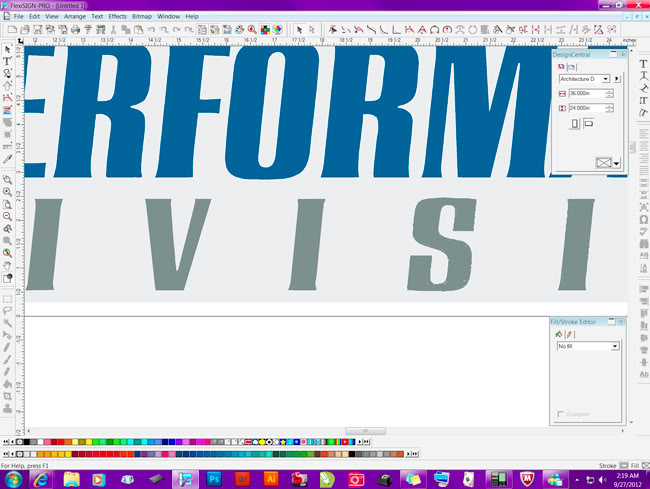The width and height of the screenshot is (650, 489).
Task: Select the Pan hand tool
Action: coord(7,265)
